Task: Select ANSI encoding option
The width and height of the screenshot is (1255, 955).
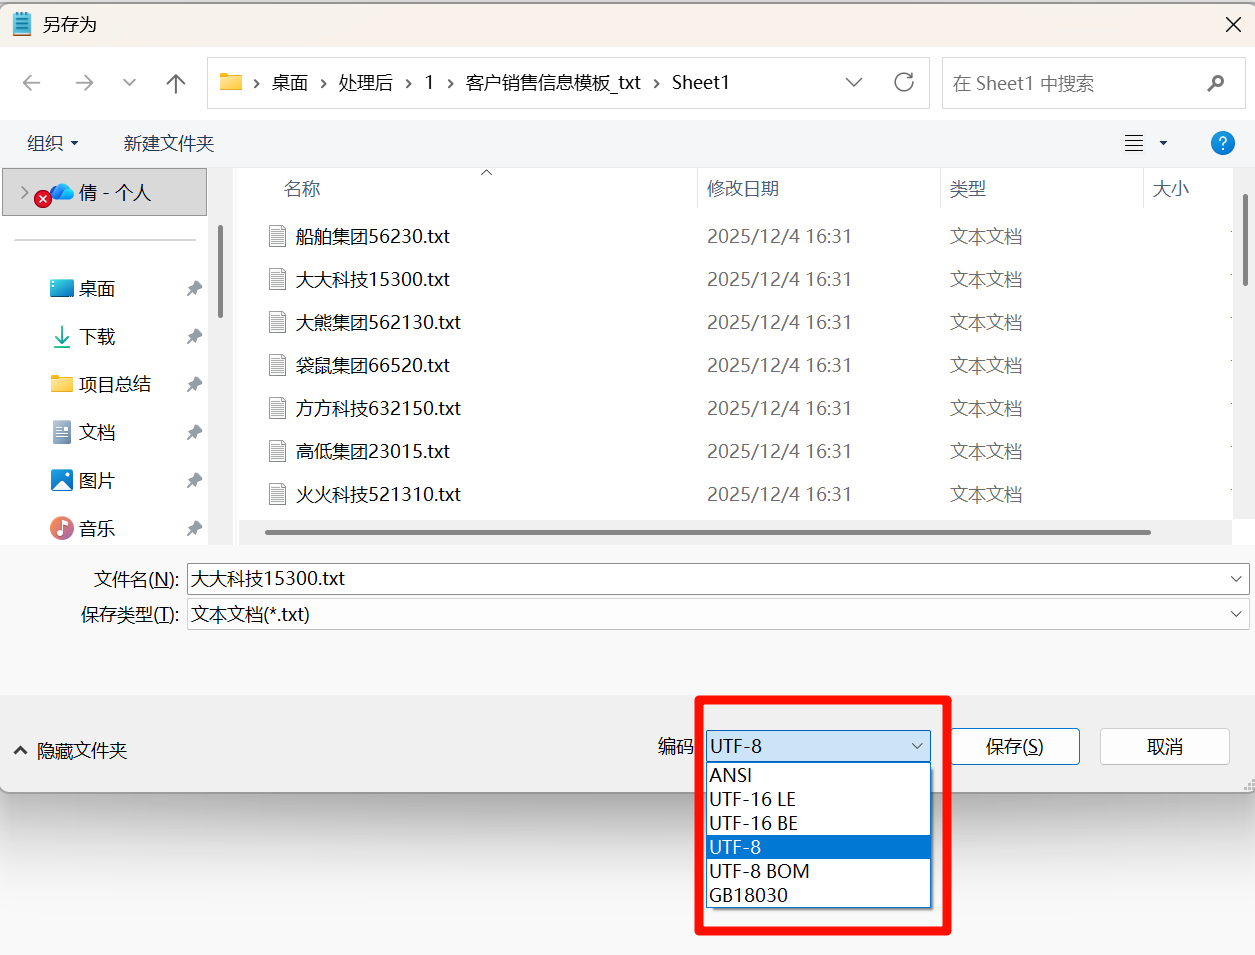Action: tap(730, 775)
